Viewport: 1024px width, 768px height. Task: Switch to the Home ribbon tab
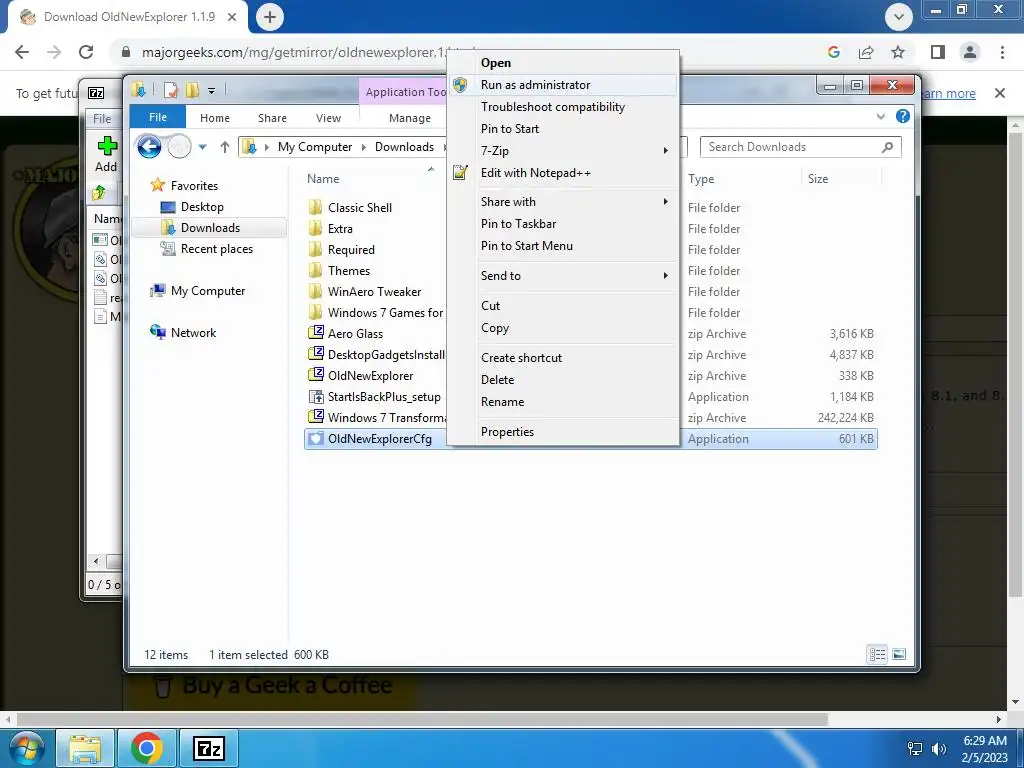(x=215, y=118)
